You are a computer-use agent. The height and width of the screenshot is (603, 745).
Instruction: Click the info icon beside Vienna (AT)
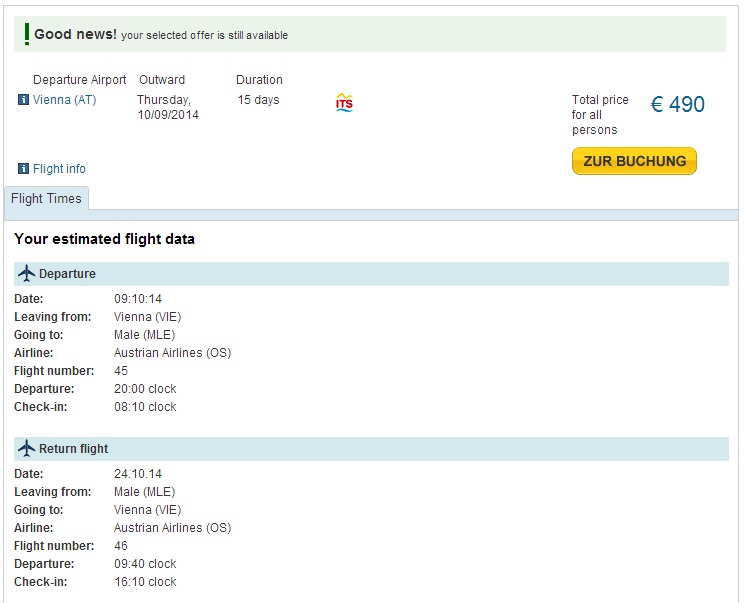(23, 100)
